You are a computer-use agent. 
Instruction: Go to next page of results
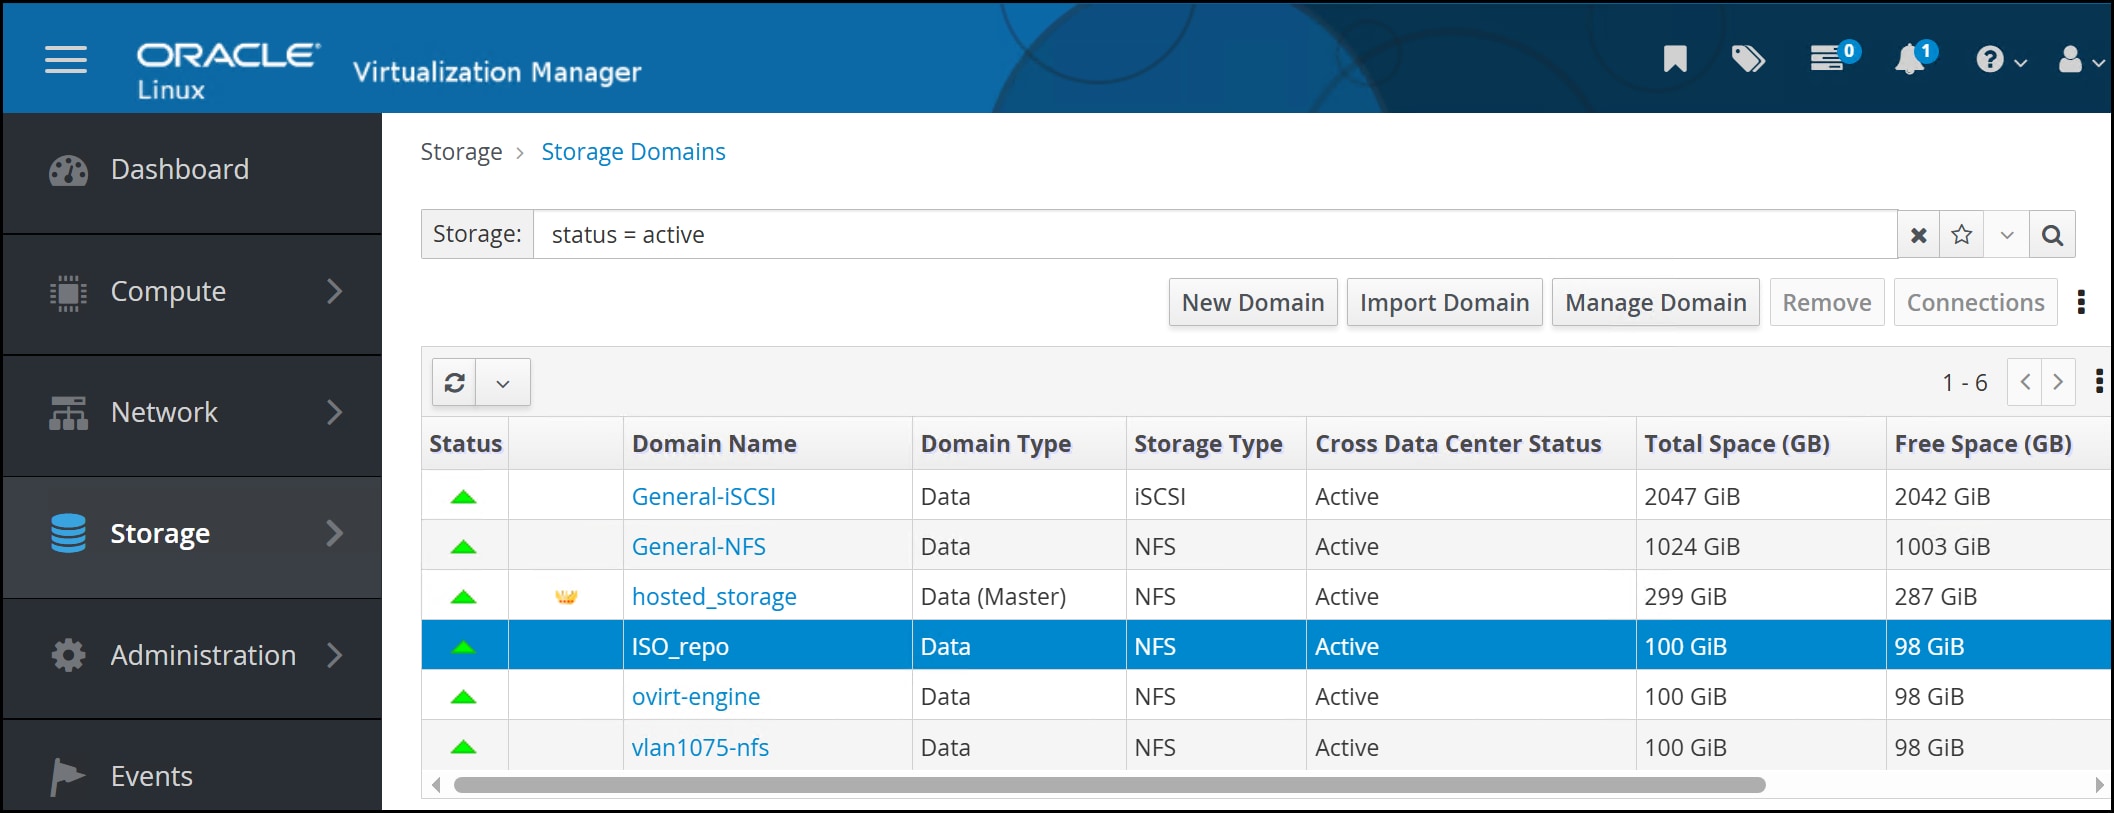2058,382
